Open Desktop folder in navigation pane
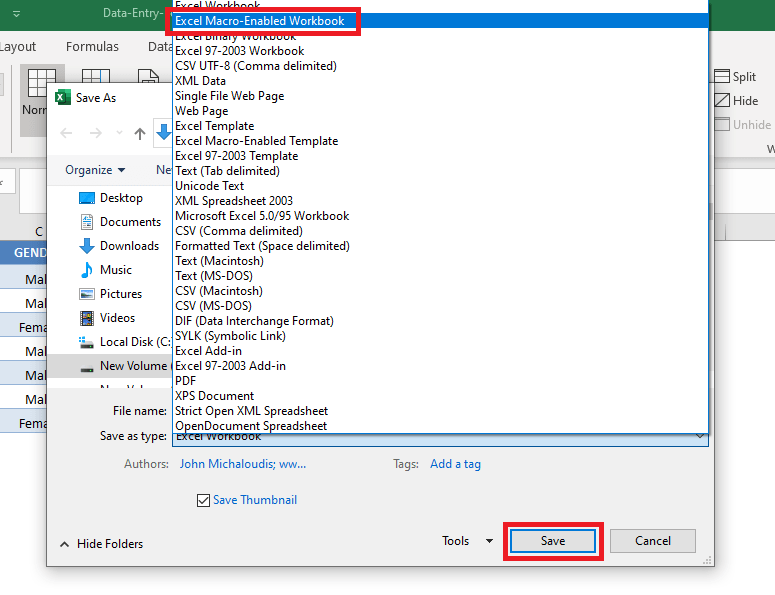775x595 pixels. [111, 198]
